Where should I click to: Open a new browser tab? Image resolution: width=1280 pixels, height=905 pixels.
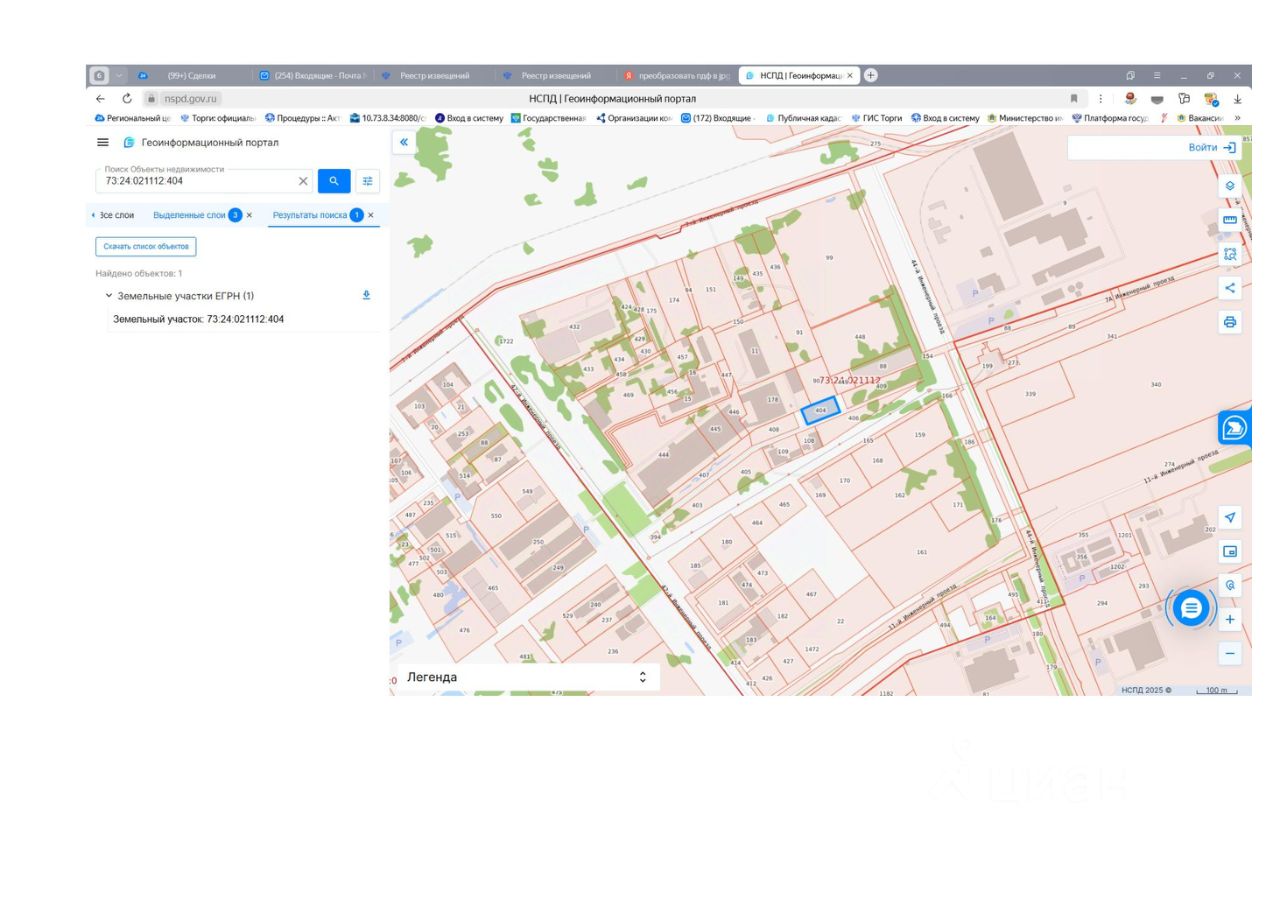(x=871, y=75)
